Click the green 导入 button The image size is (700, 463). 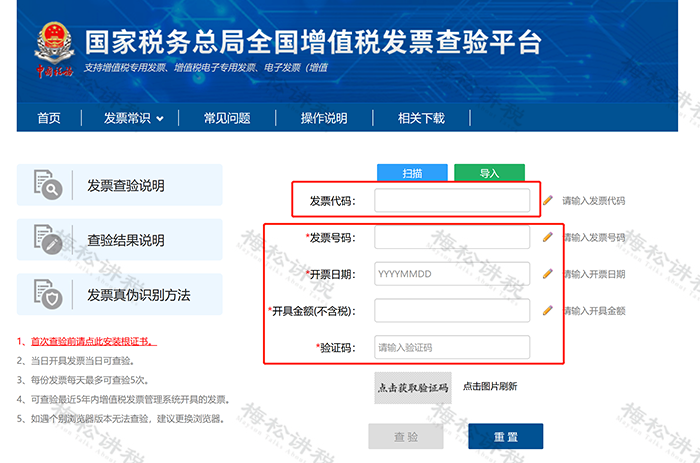489,173
